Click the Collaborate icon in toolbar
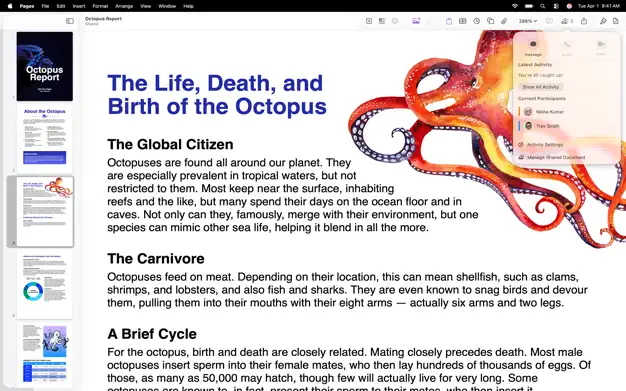626x391 pixels. (567, 21)
